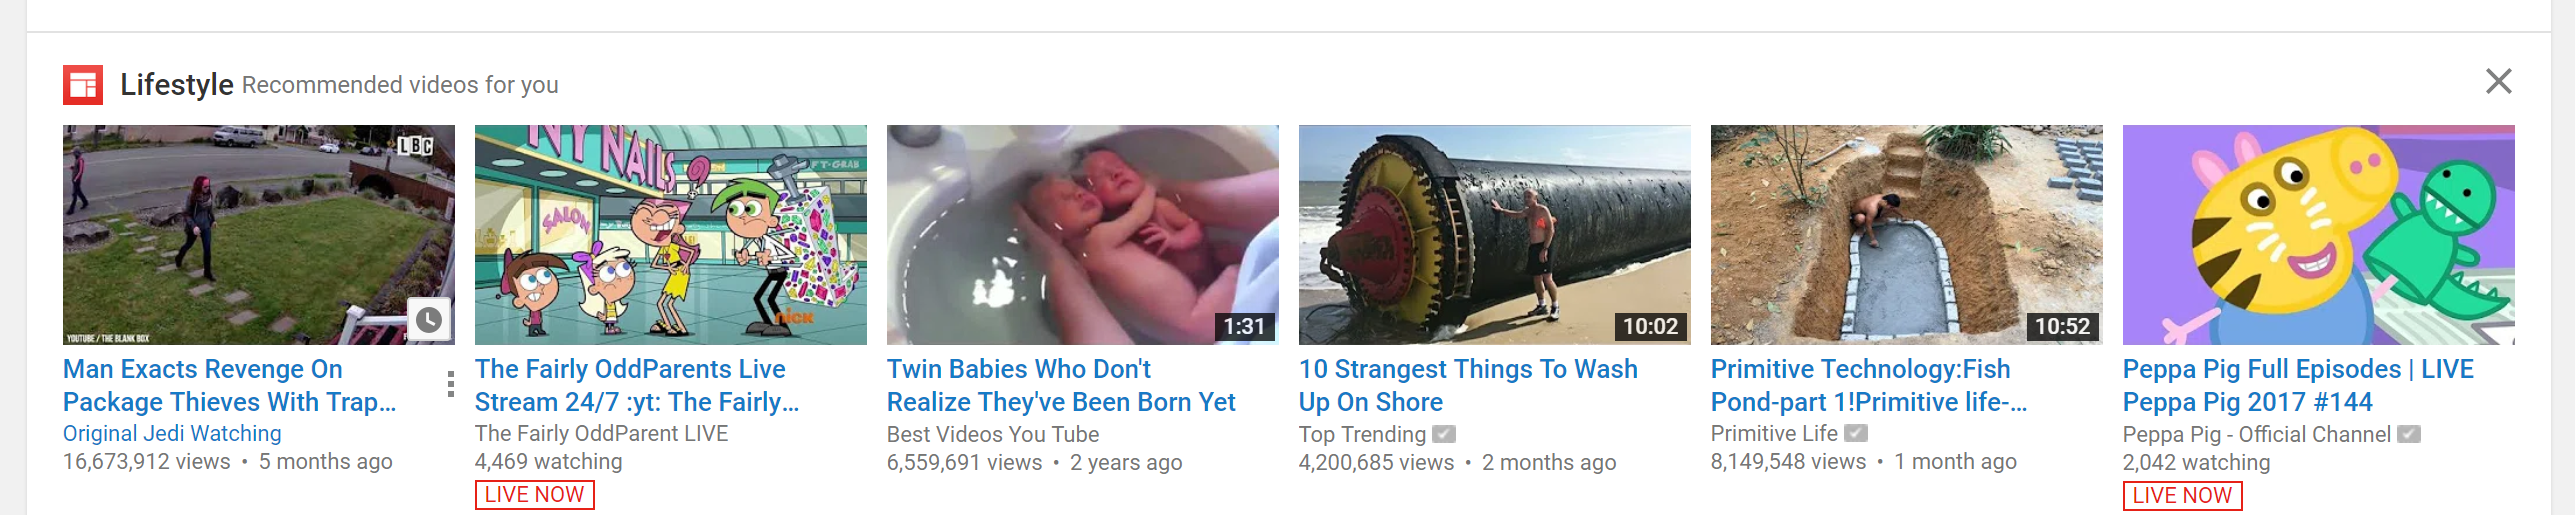Play the twin babies bath thumbnail
Viewport: 2575px width, 515px height.
(1083, 235)
